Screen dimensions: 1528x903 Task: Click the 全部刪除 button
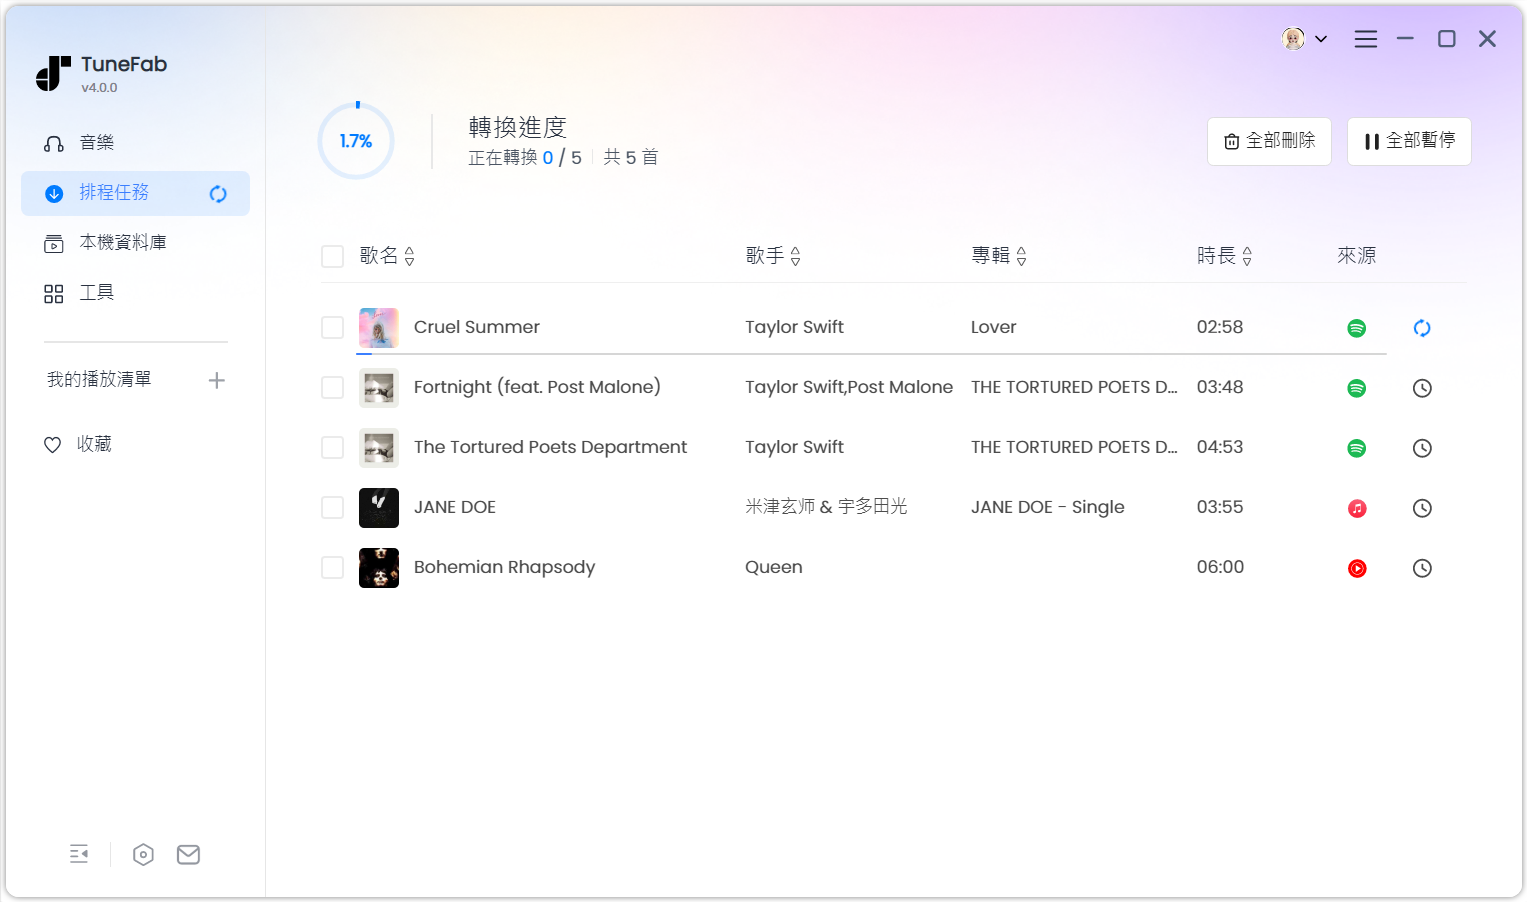pyautogui.click(x=1269, y=141)
